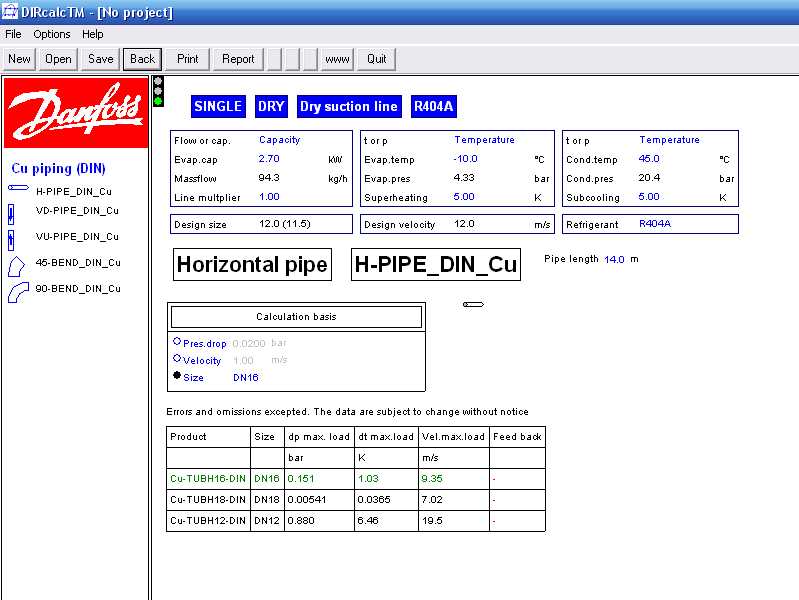Screen dimensions: 799x600
Task: Select the Velocity radio button
Action: click(x=177, y=358)
